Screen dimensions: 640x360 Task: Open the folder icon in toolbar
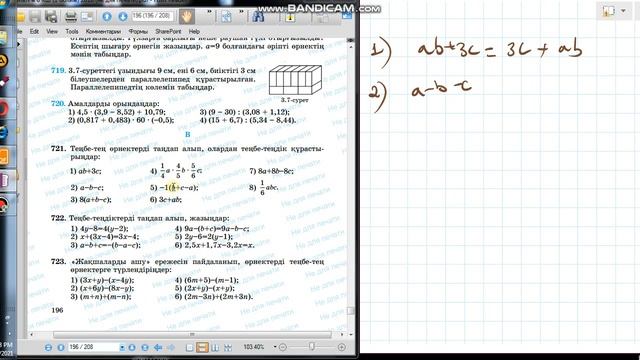click(x=21, y=17)
